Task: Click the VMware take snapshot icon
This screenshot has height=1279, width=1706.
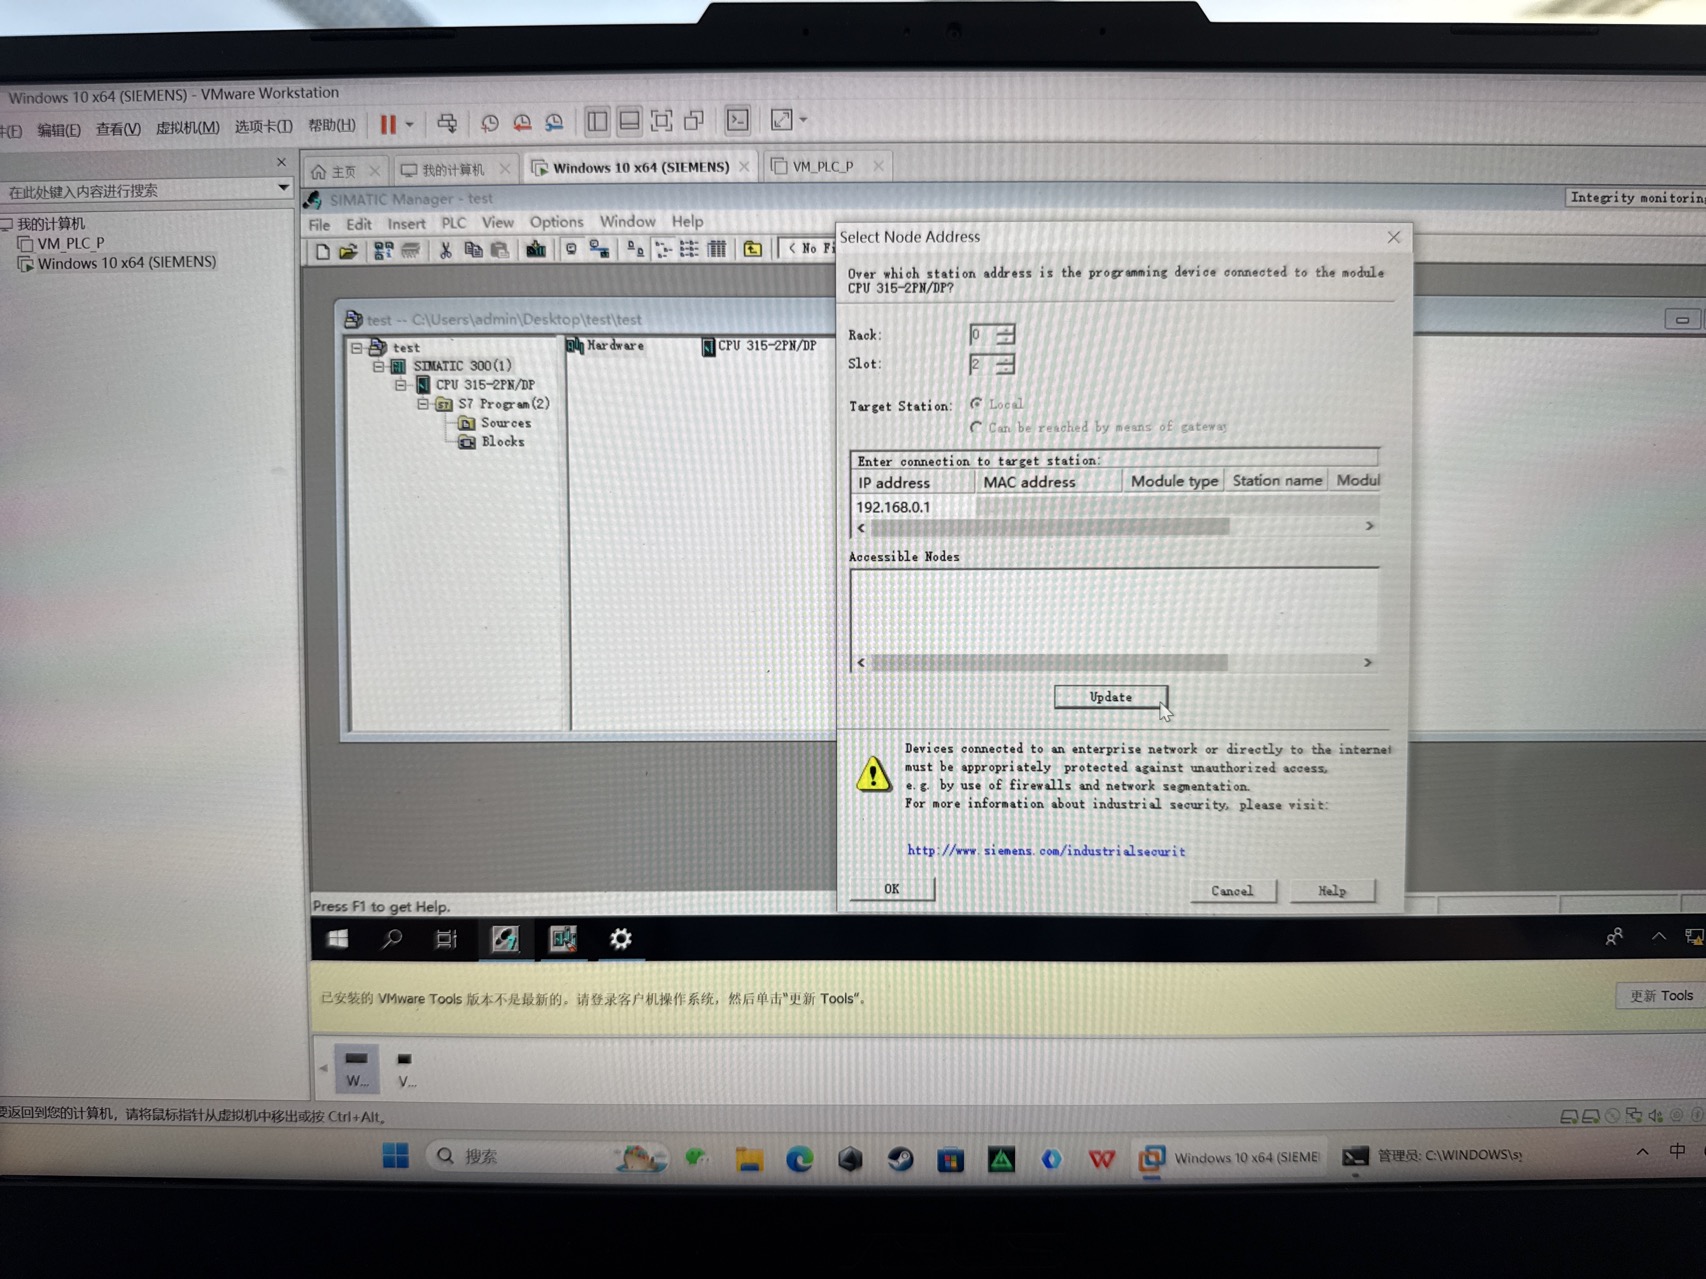Action: point(490,123)
